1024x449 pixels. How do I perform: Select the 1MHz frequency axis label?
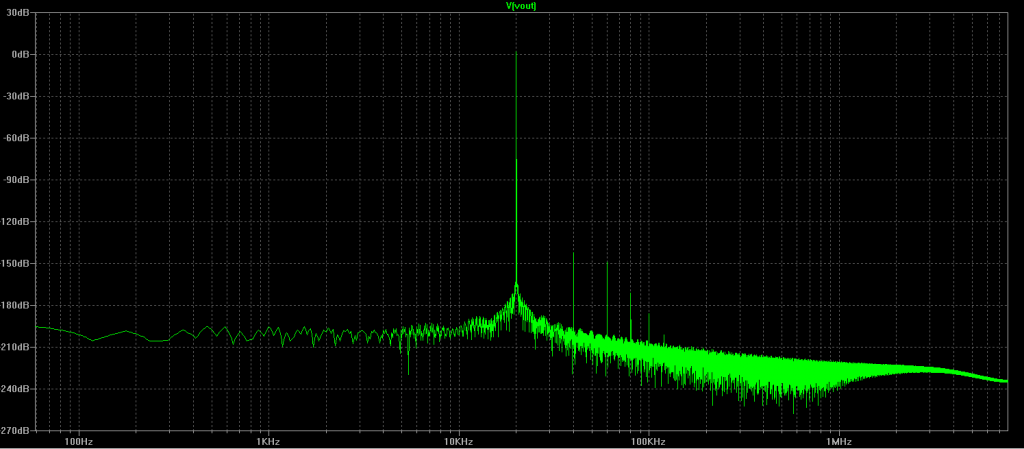[x=838, y=441]
